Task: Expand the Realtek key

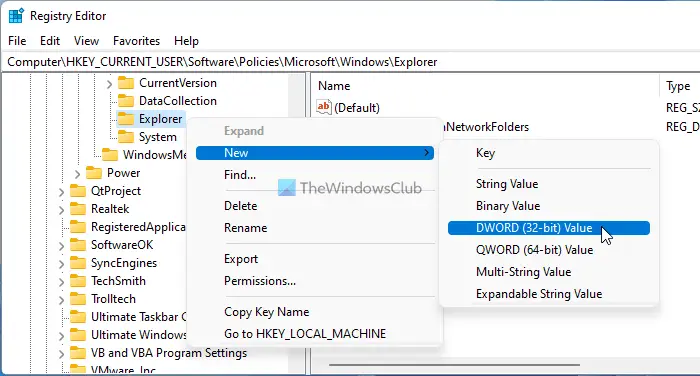Action: pyautogui.click(x=61, y=209)
